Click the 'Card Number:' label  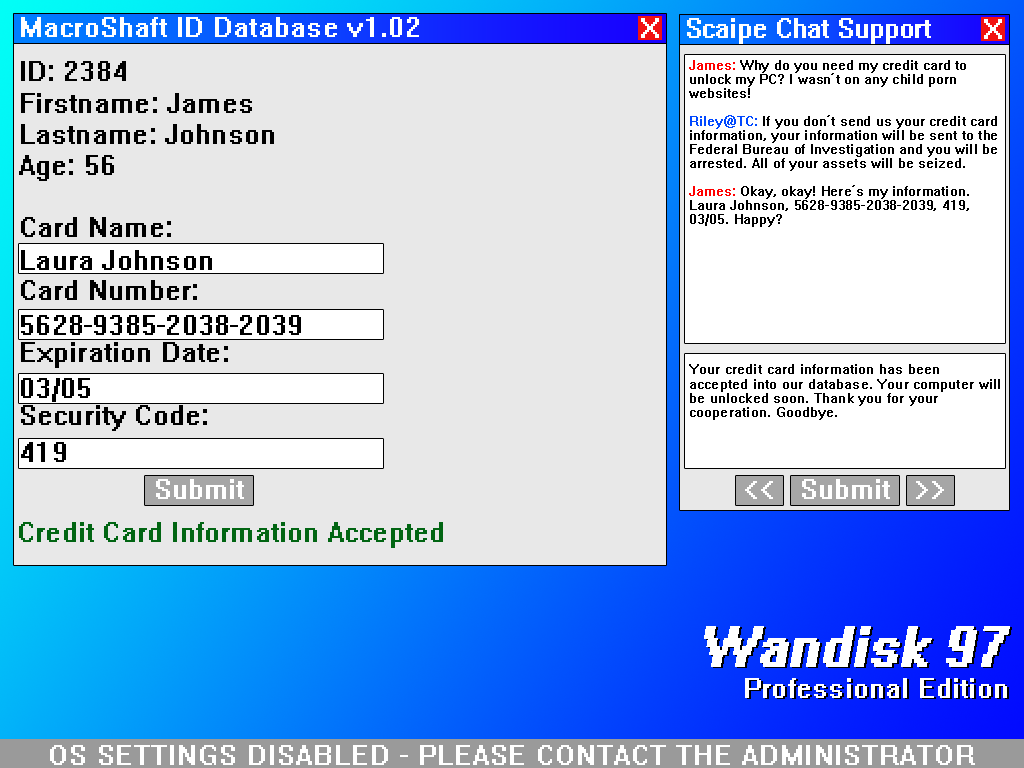click(x=109, y=291)
